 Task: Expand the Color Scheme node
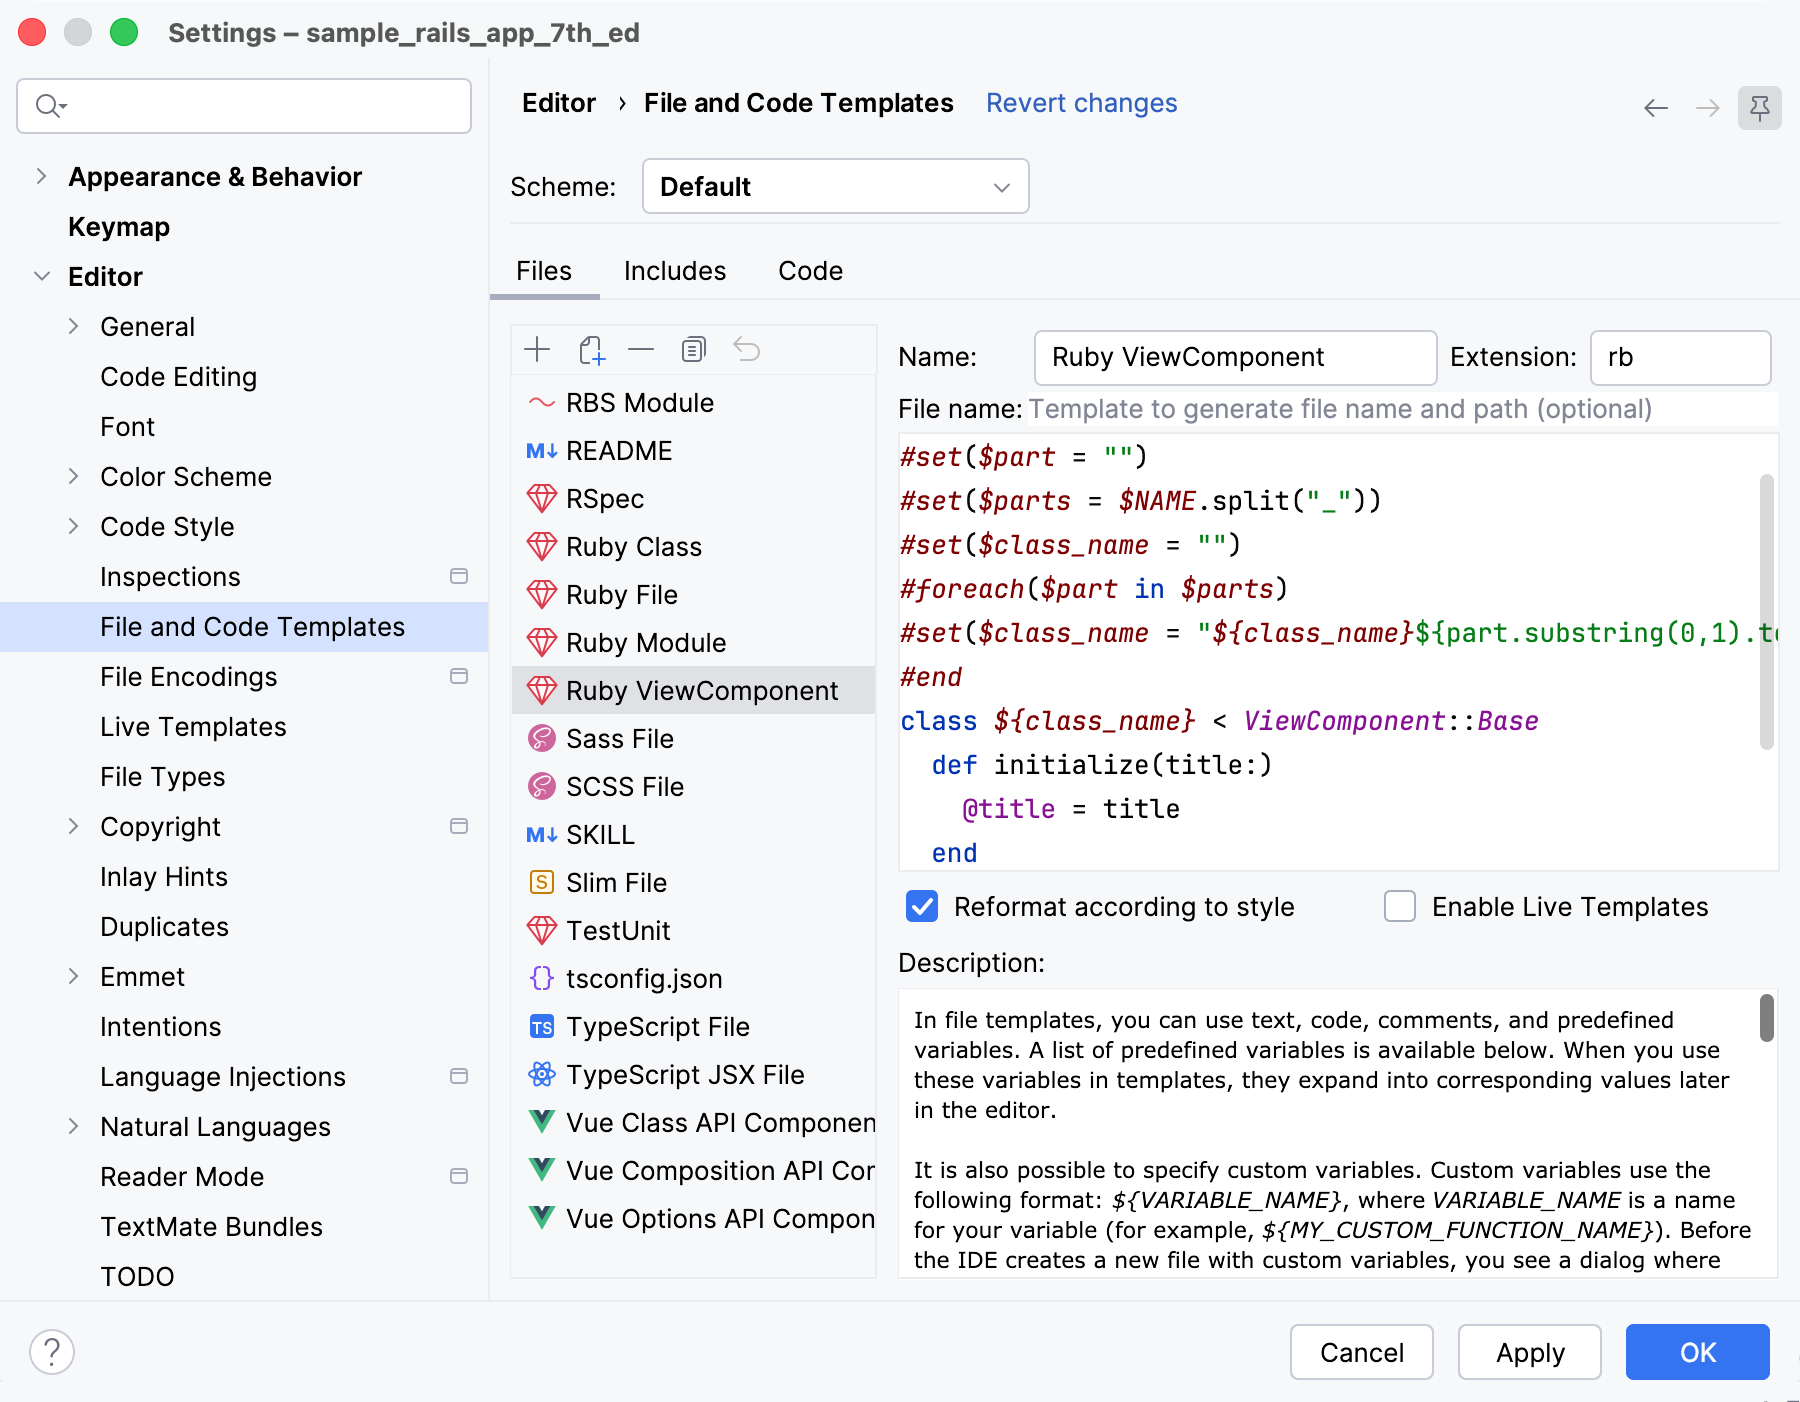pyautogui.click(x=73, y=476)
